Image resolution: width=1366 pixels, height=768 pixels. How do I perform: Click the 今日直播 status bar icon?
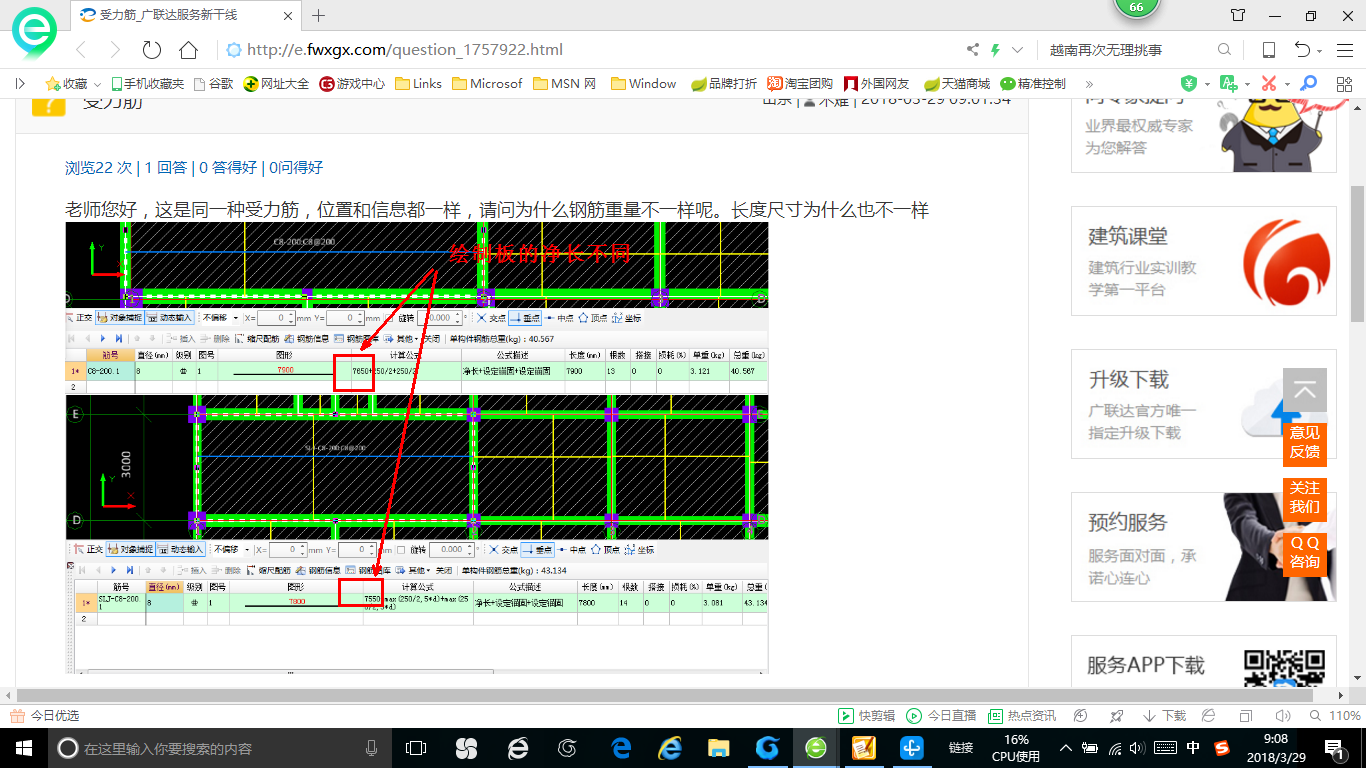click(x=941, y=716)
